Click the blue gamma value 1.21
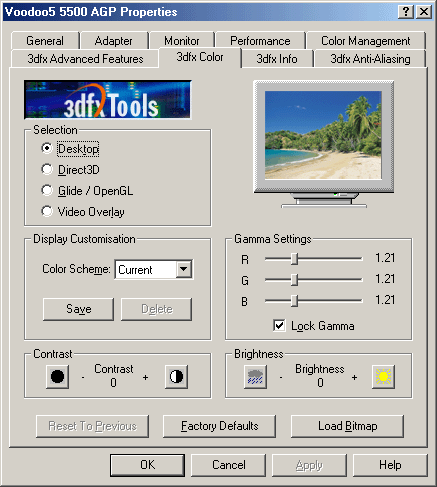 (385, 300)
